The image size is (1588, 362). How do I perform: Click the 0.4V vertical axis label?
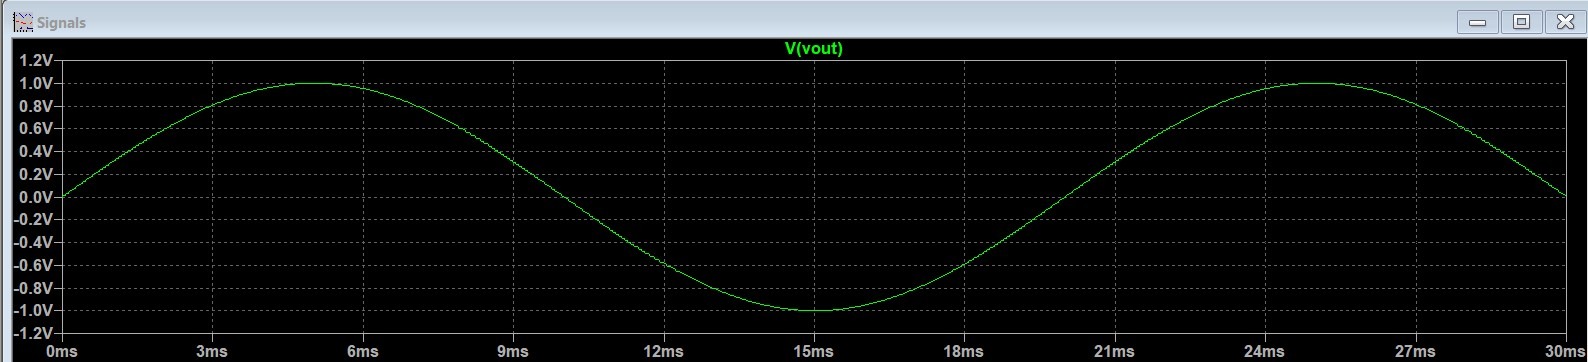pos(35,151)
